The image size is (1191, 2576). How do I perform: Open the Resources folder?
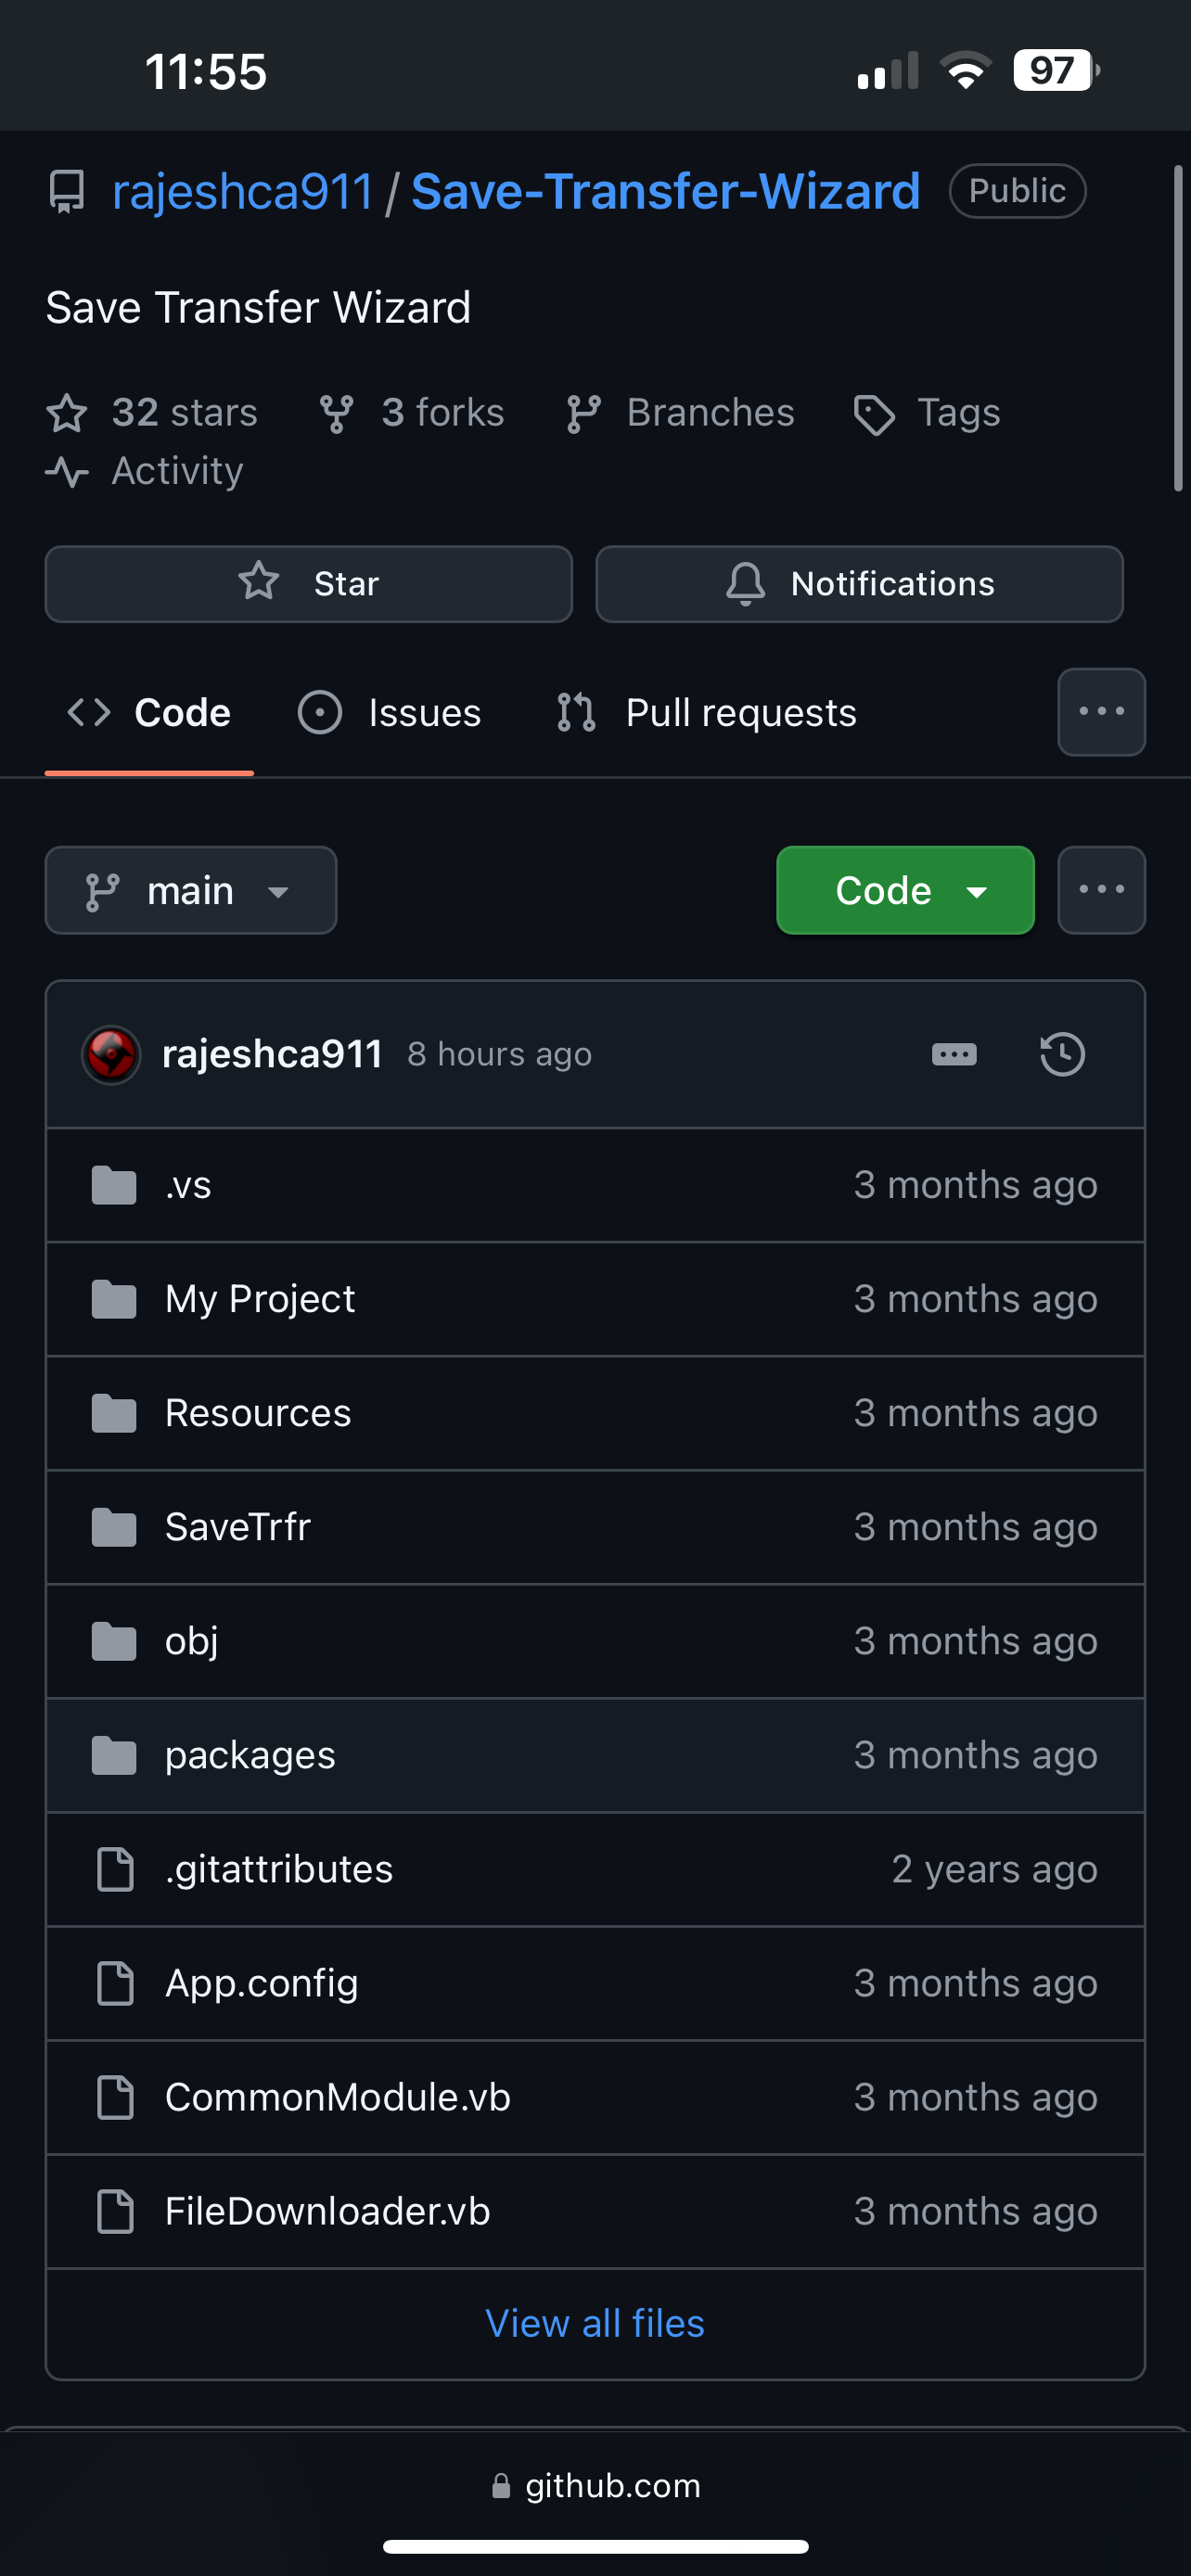point(258,1413)
